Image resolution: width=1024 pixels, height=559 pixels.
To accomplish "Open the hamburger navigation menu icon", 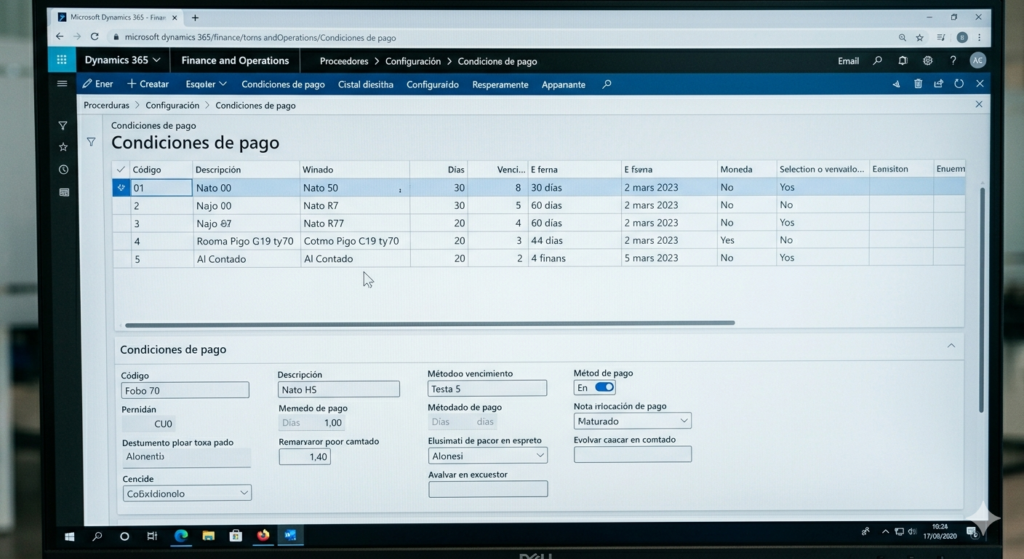I will click(x=62, y=84).
